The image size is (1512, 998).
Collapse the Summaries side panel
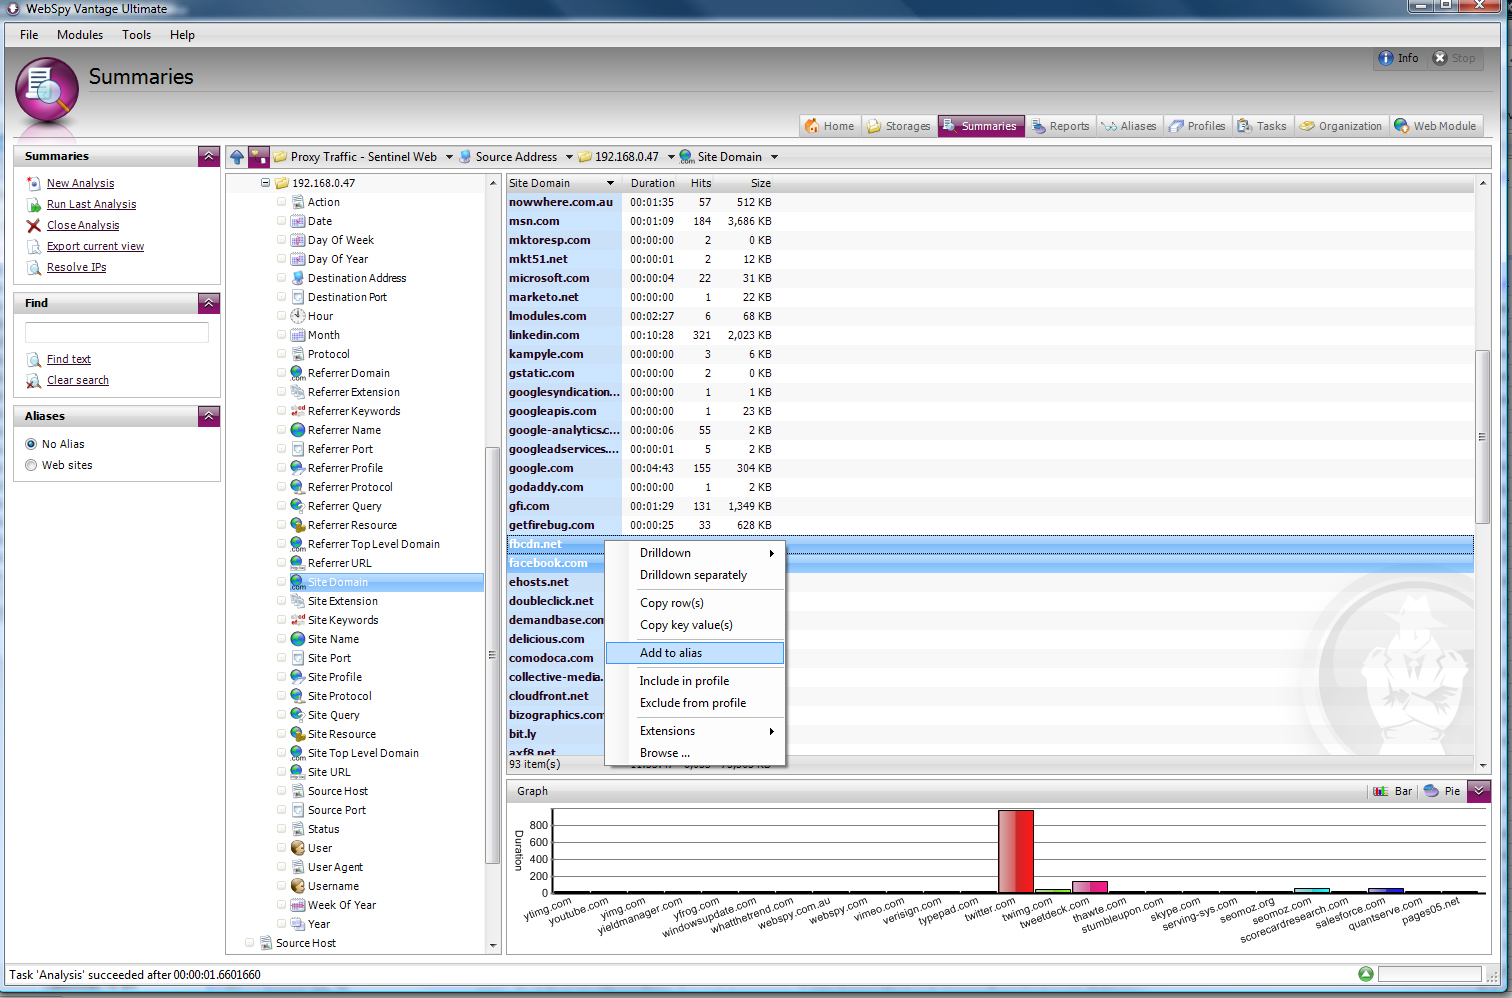(208, 156)
